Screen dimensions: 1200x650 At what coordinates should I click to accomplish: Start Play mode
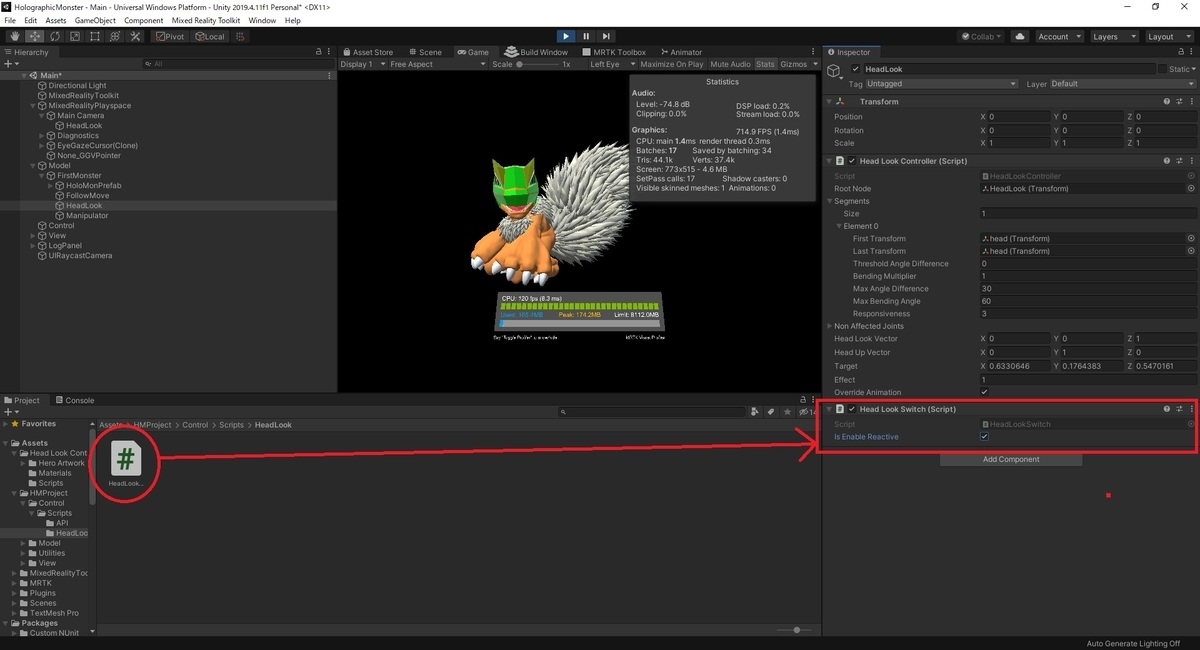point(565,36)
